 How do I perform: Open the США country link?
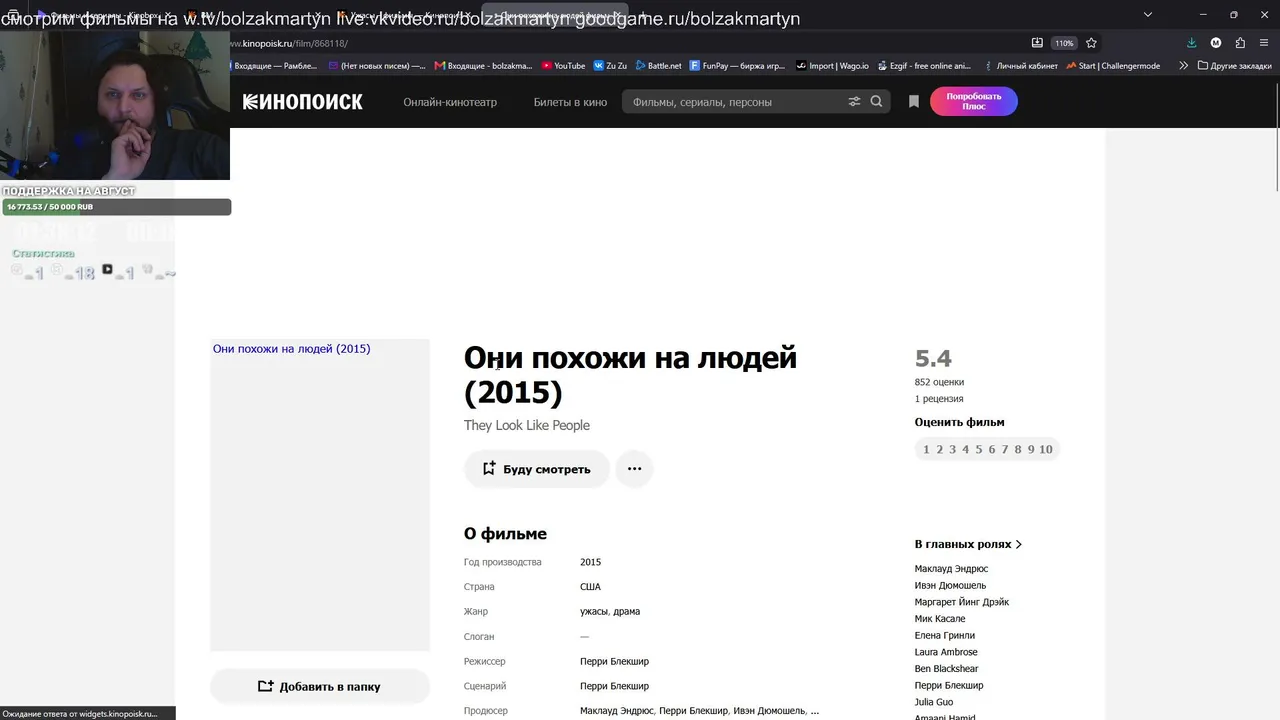tap(590, 587)
